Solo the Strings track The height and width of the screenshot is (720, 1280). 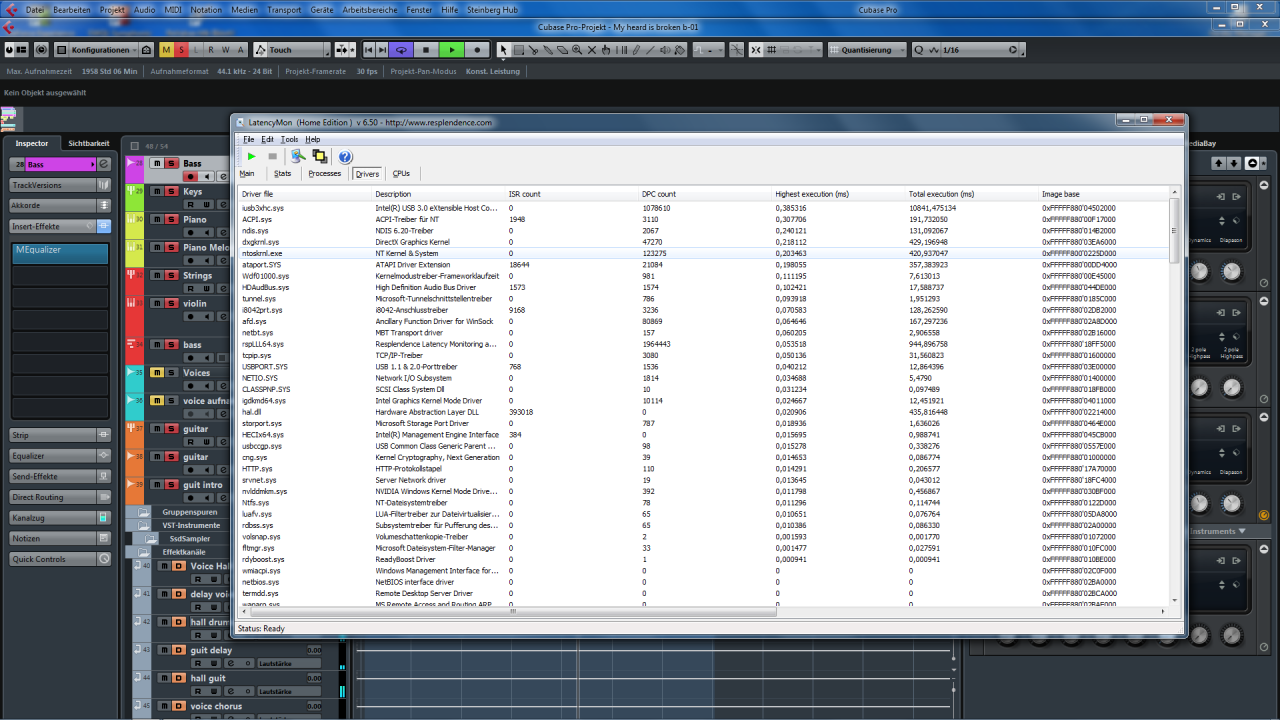[x=171, y=275]
